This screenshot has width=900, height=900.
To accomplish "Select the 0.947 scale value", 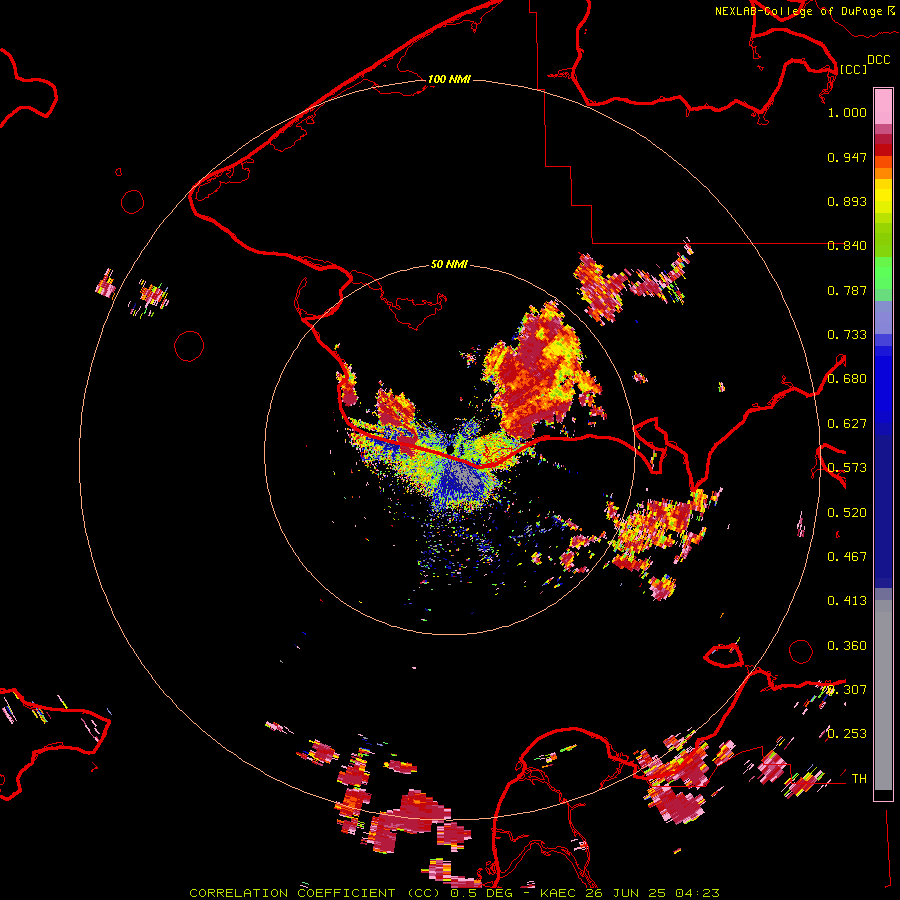I will click(847, 157).
